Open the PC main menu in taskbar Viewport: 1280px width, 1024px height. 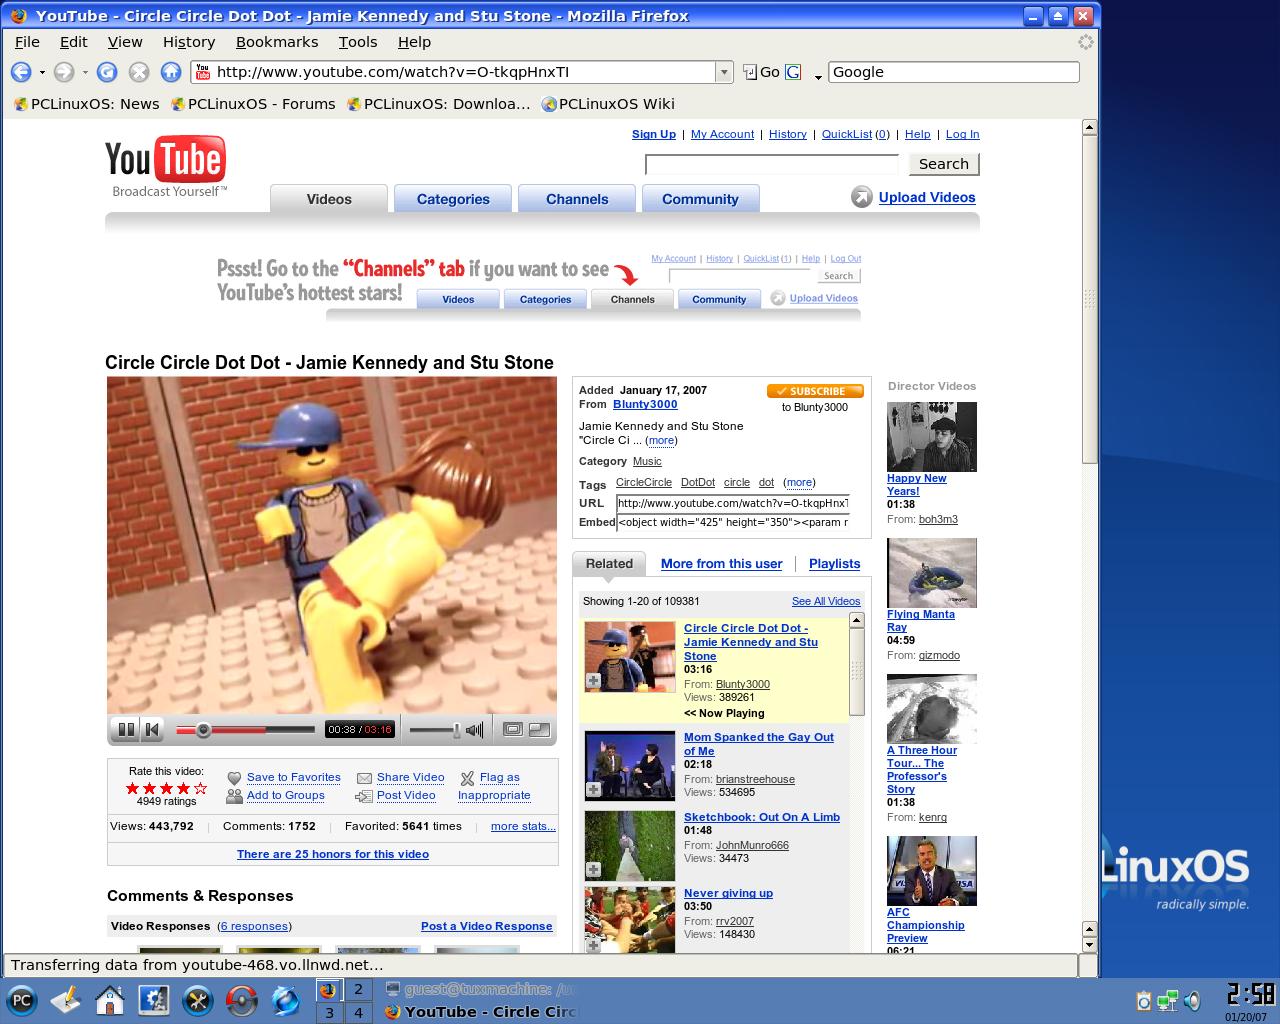pos(22,1000)
